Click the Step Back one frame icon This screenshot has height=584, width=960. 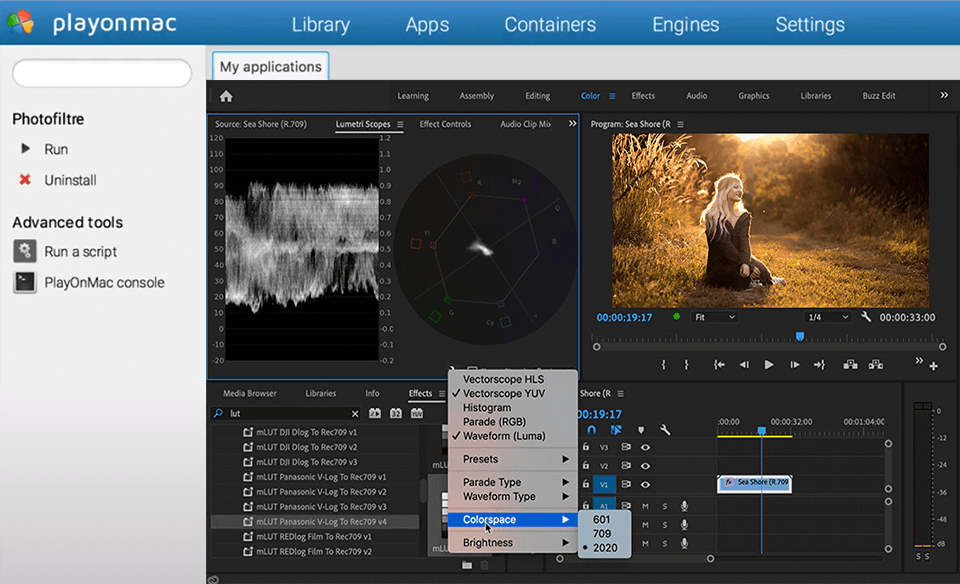[743, 365]
